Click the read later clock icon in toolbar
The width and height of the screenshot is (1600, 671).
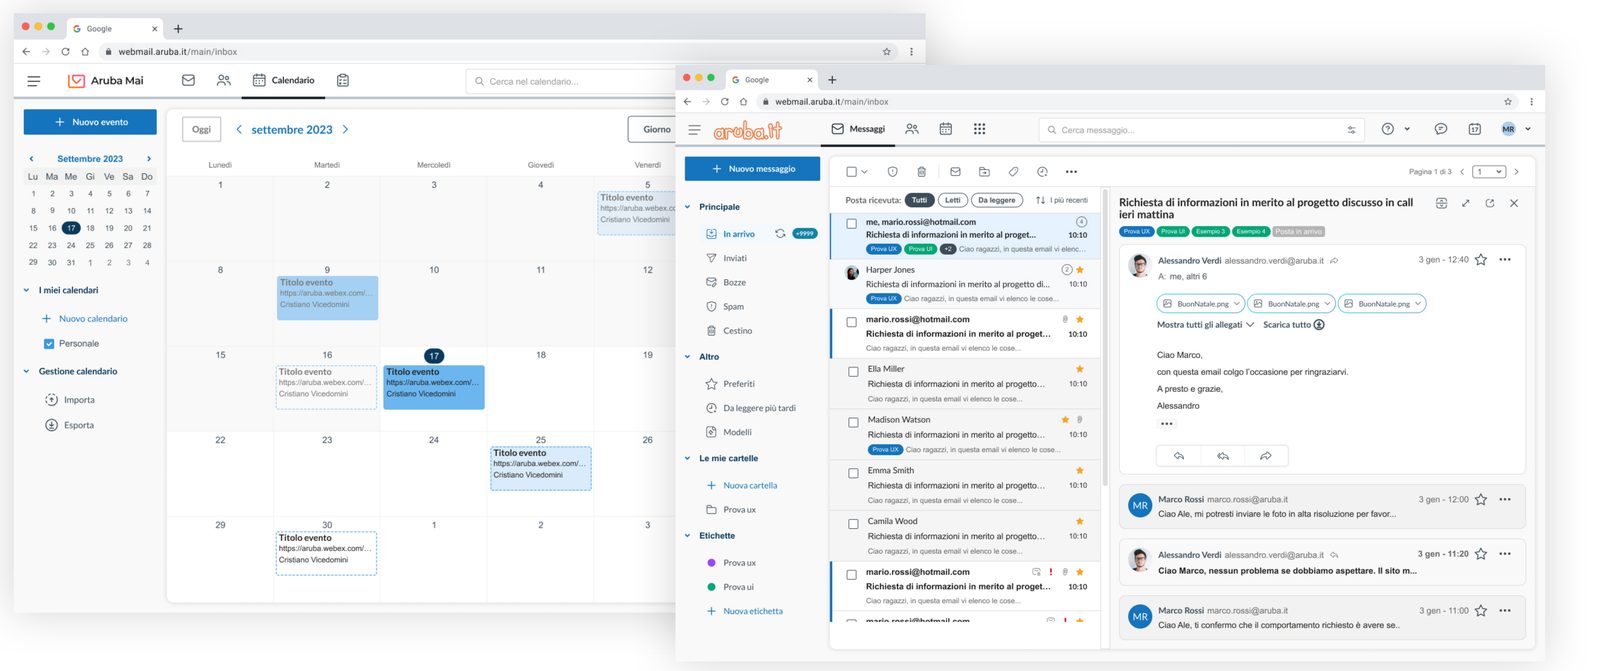tap(1042, 172)
